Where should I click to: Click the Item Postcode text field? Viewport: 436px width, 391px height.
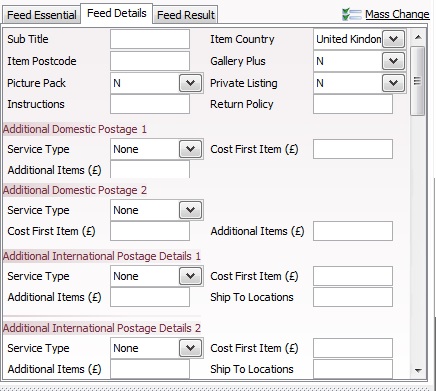click(150, 61)
